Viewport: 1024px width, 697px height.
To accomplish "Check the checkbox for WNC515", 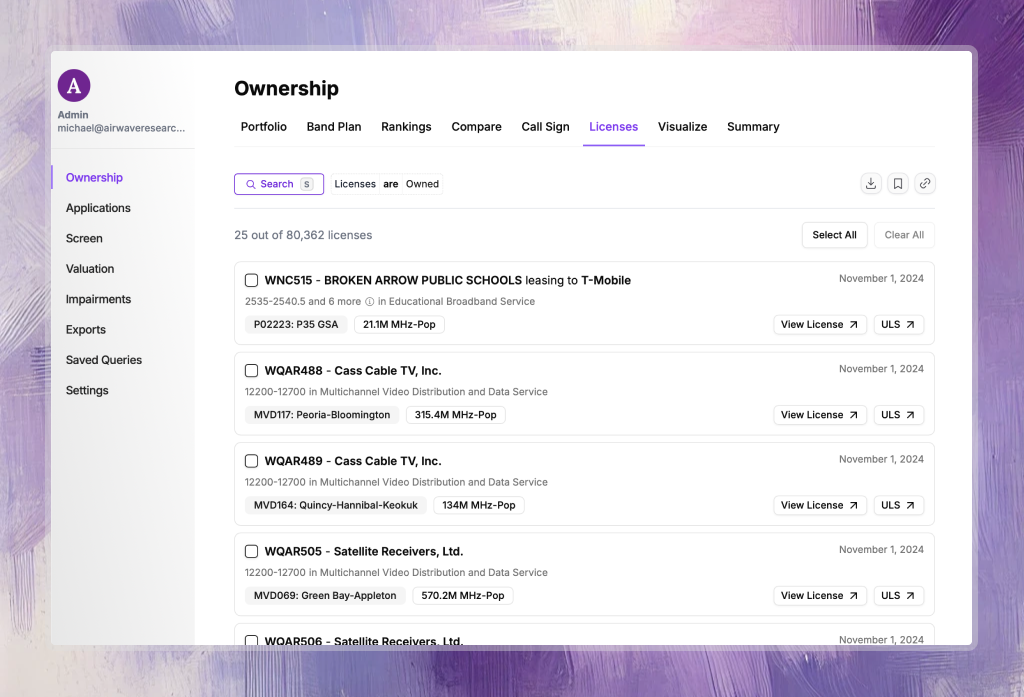I will click(x=251, y=280).
